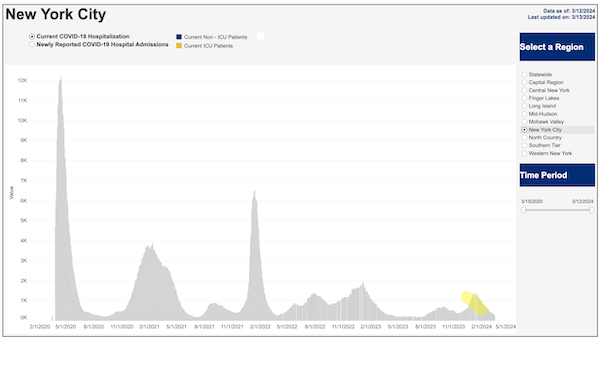Click the time period slider end handle
Screen dimensions: 600x380
click(592, 210)
